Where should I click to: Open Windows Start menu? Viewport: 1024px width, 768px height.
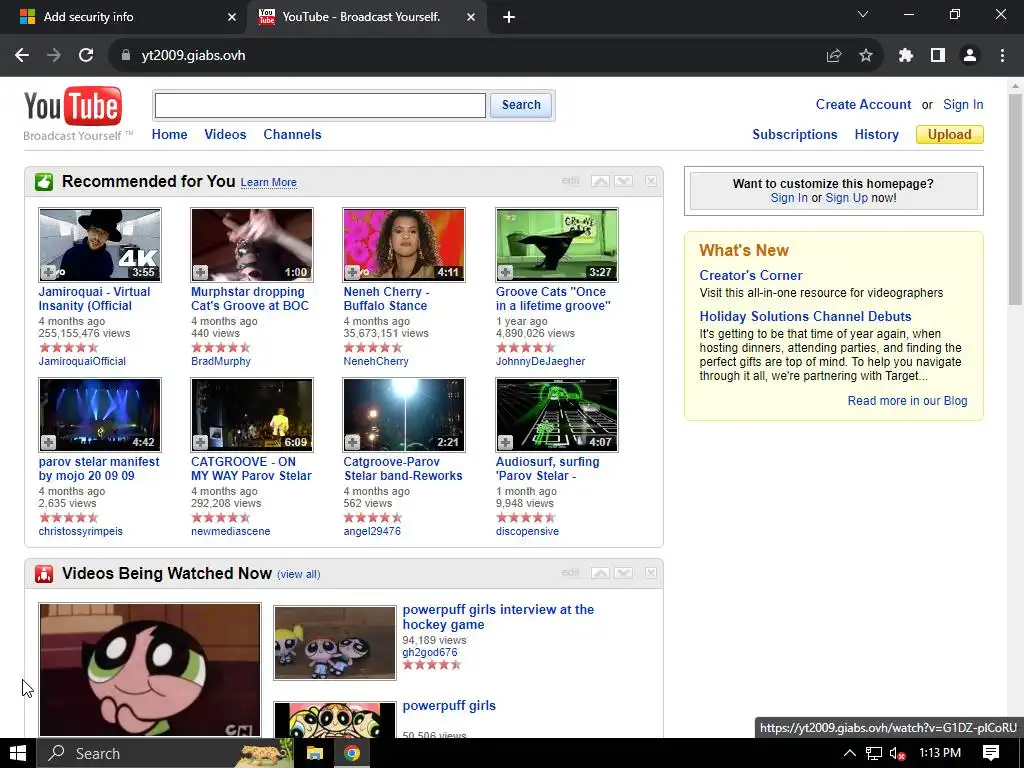(18, 754)
